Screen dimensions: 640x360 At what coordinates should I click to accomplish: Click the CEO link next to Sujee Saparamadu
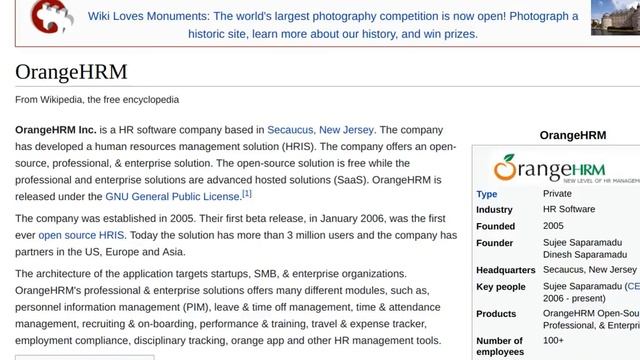(633, 286)
